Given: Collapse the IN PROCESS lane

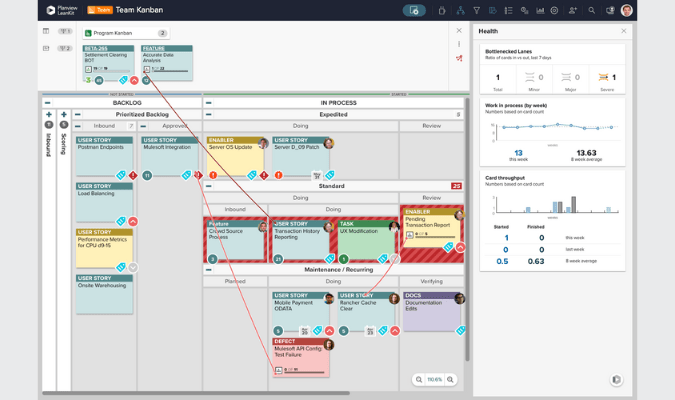Looking at the screenshot, I should tap(209, 103).
